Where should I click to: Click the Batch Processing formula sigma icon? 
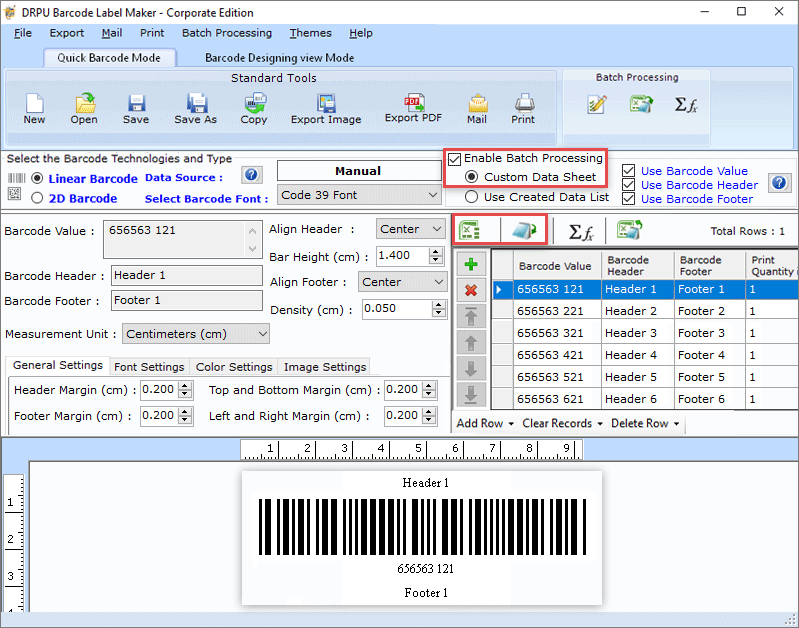[685, 104]
